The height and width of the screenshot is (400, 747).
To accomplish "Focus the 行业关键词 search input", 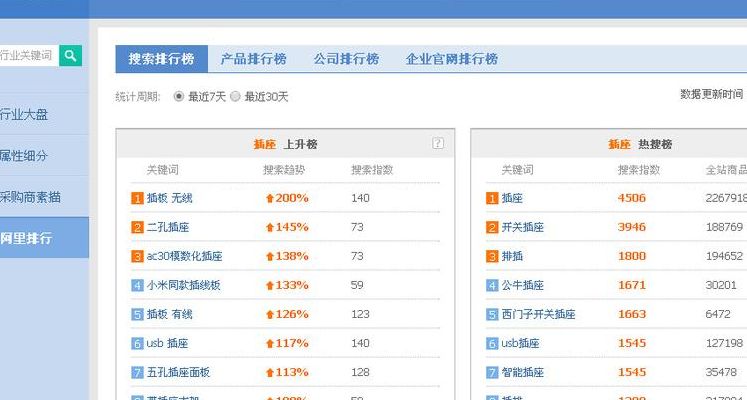I will click(x=29, y=56).
